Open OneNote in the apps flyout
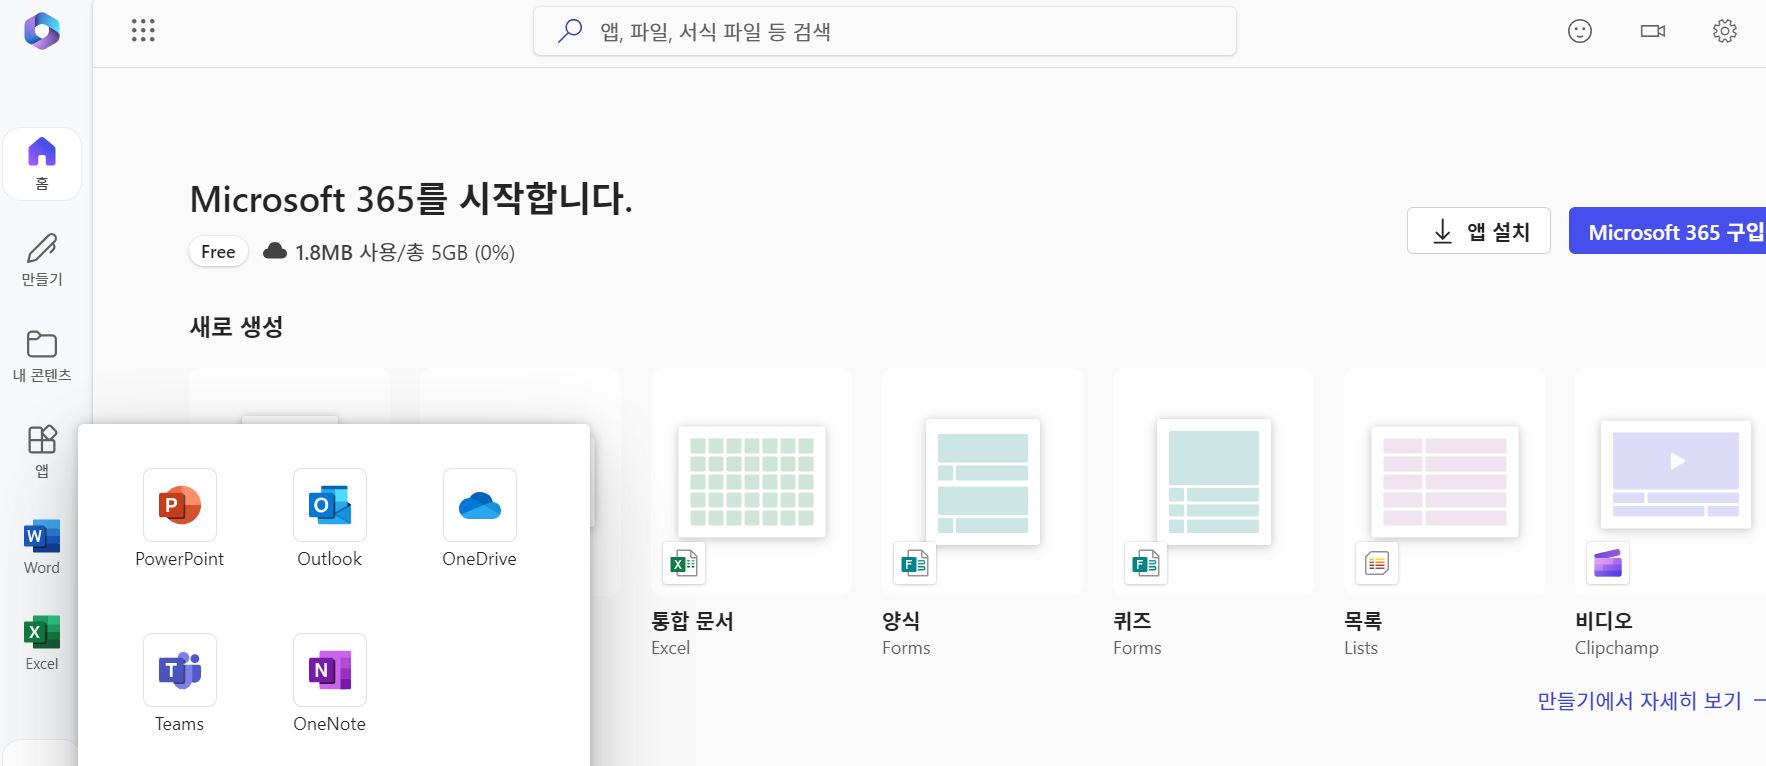The image size is (1766, 766). pos(330,683)
